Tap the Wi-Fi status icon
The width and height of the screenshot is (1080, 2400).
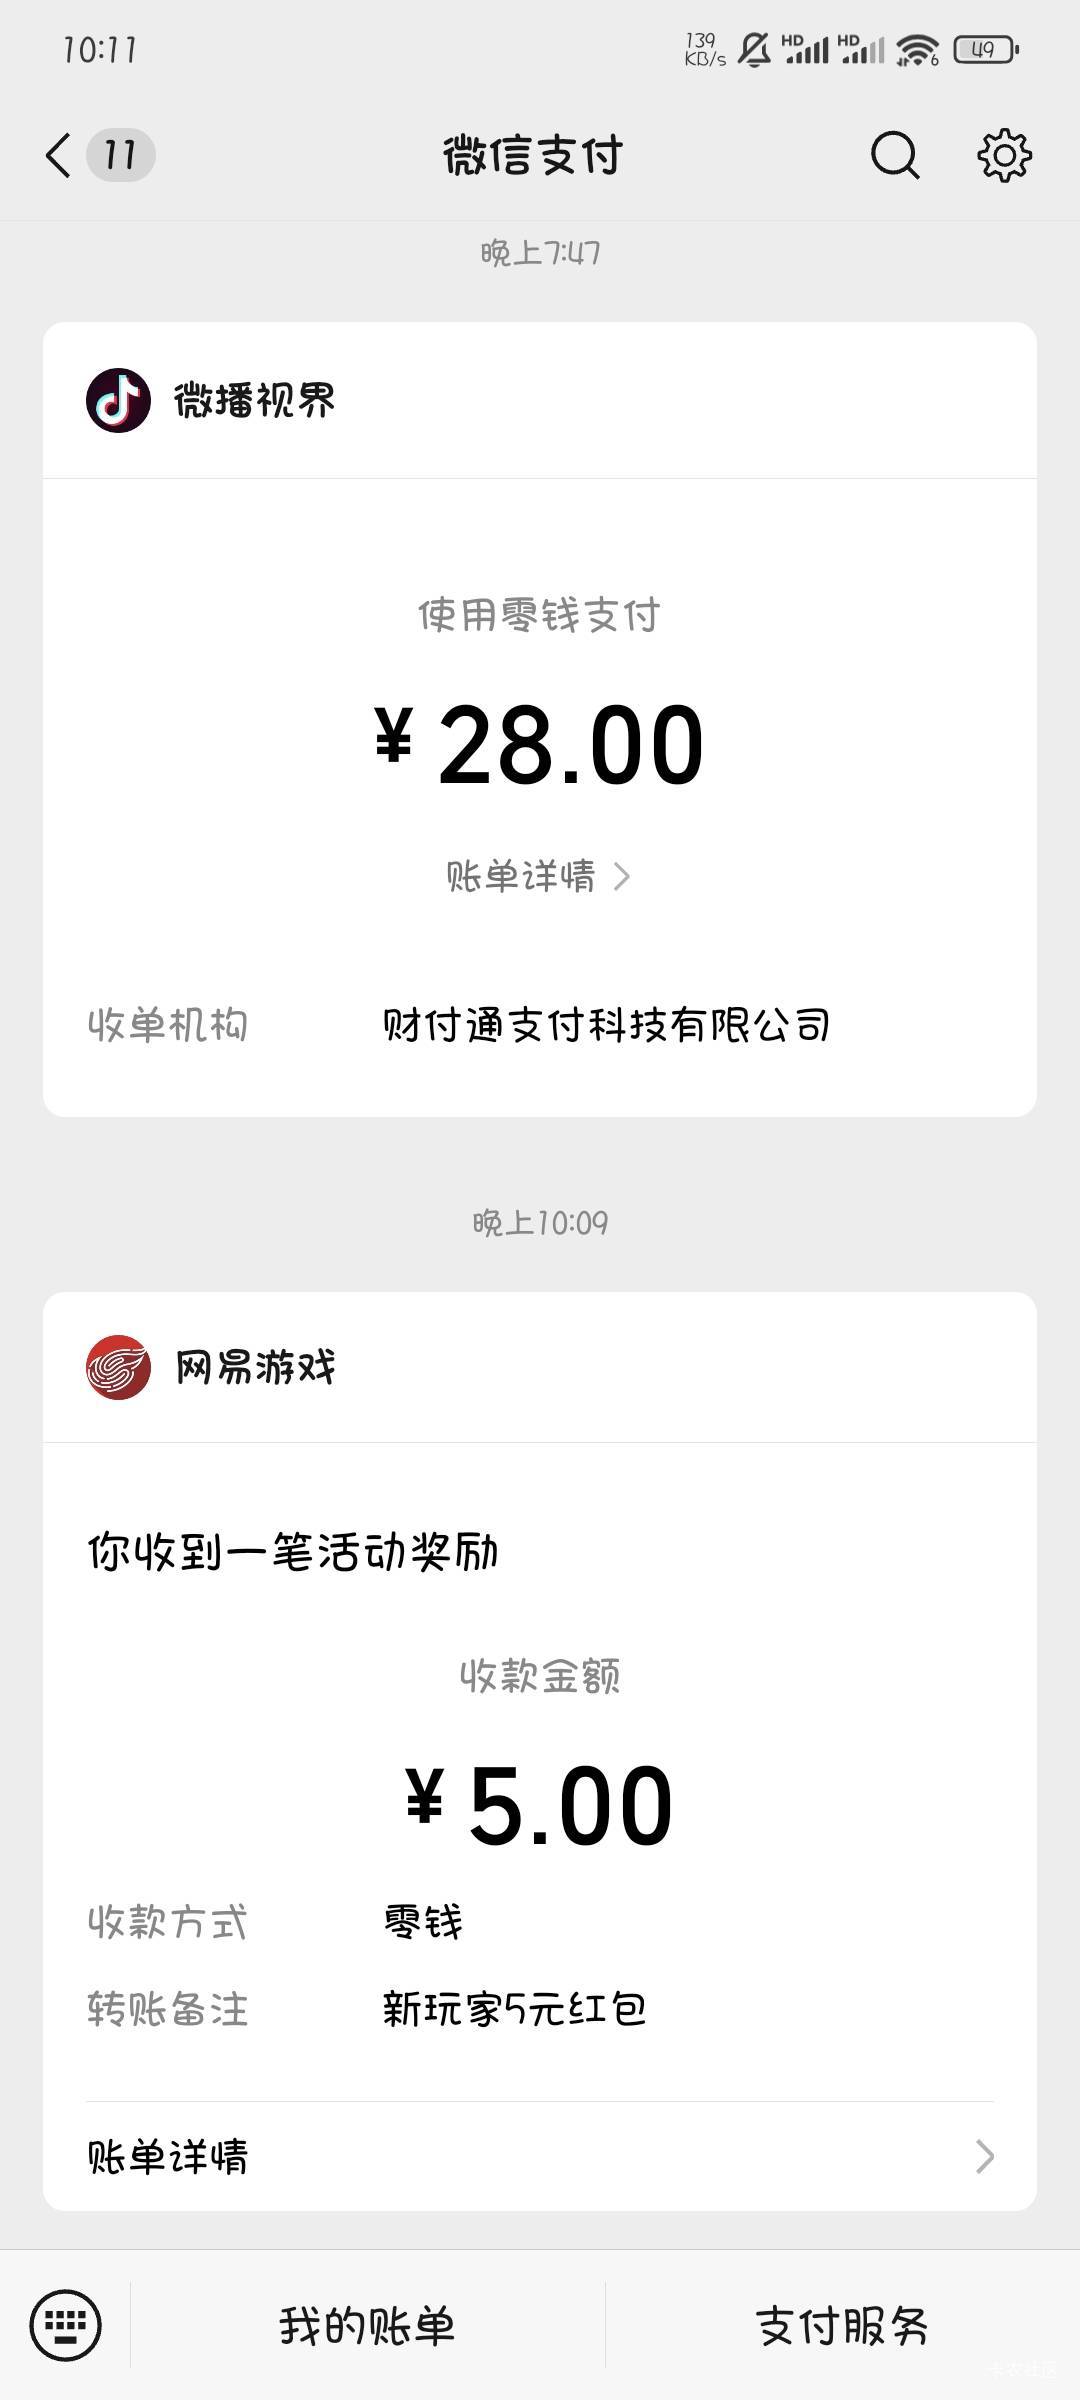(x=917, y=49)
